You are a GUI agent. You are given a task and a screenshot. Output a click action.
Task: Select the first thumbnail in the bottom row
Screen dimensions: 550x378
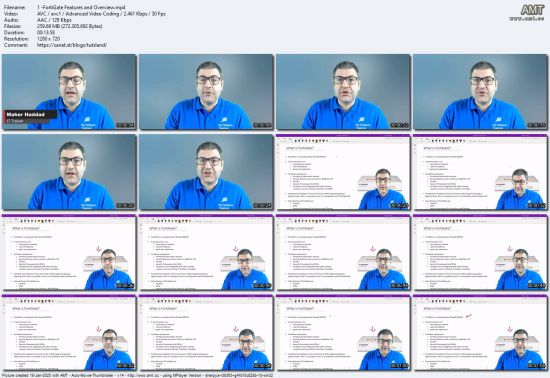pos(69,333)
